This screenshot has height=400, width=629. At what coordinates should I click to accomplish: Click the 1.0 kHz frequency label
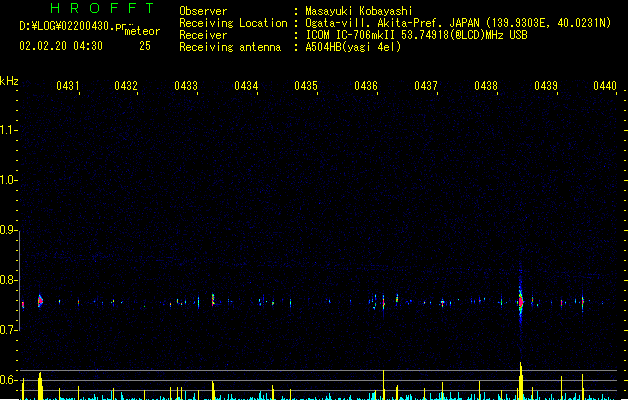[x=8, y=180]
